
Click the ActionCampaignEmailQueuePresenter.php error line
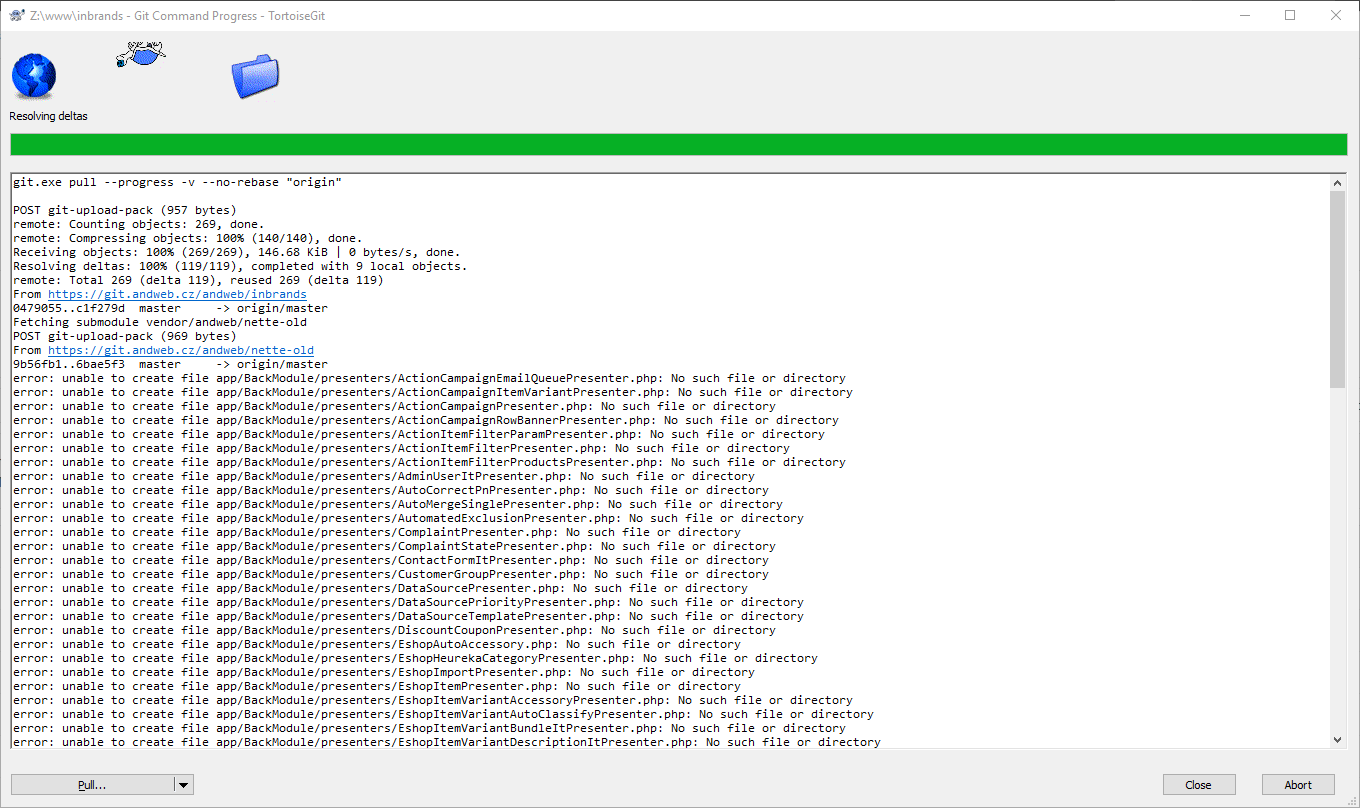tap(429, 379)
